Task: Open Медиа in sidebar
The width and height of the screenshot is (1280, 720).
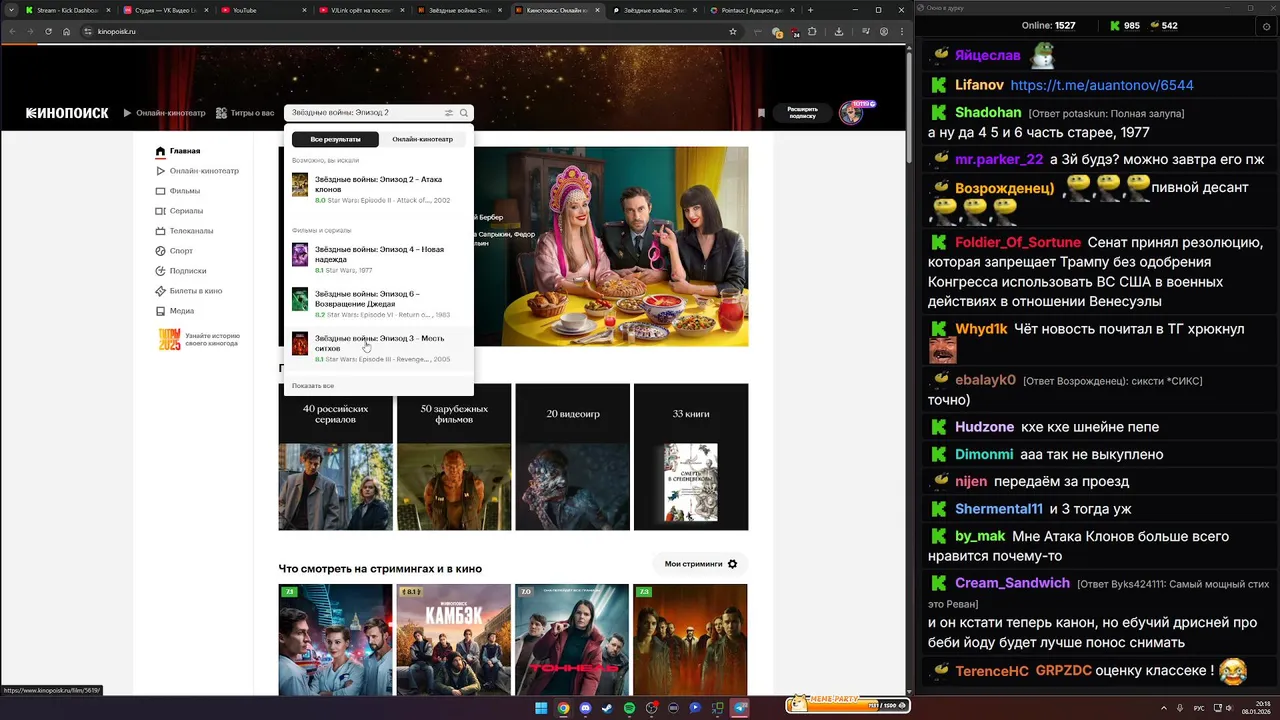Action: pyautogui.click(x=175, y=311)
